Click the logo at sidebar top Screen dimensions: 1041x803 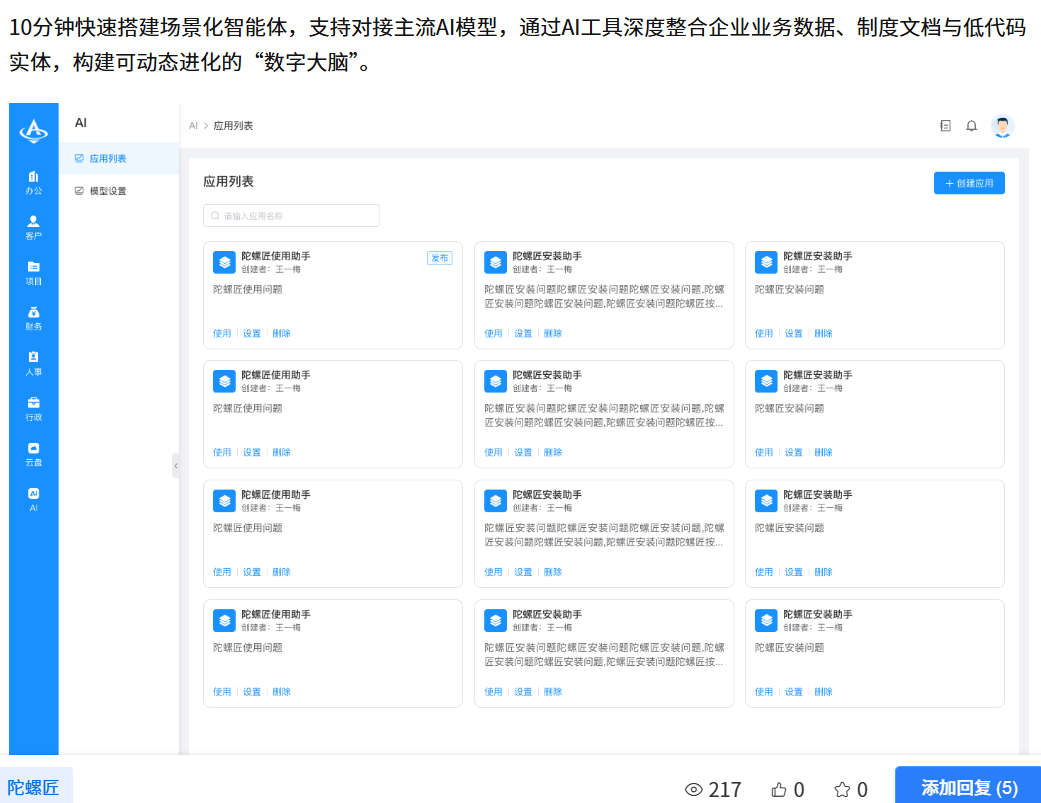pyautogui.click(x=33, y=131)
